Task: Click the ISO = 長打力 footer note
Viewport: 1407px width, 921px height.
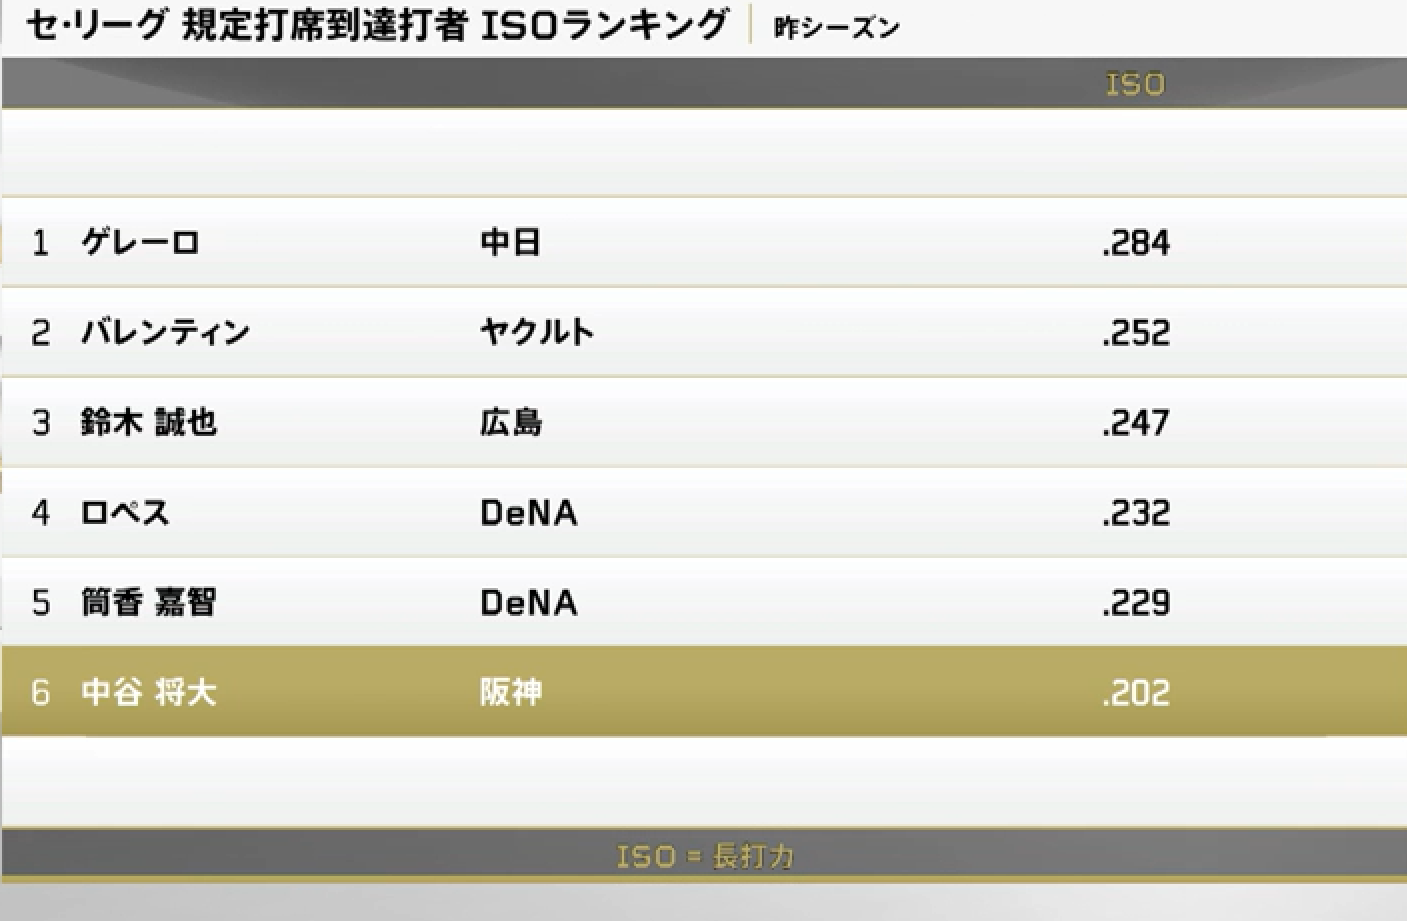Action: click(x=705, y=856)
